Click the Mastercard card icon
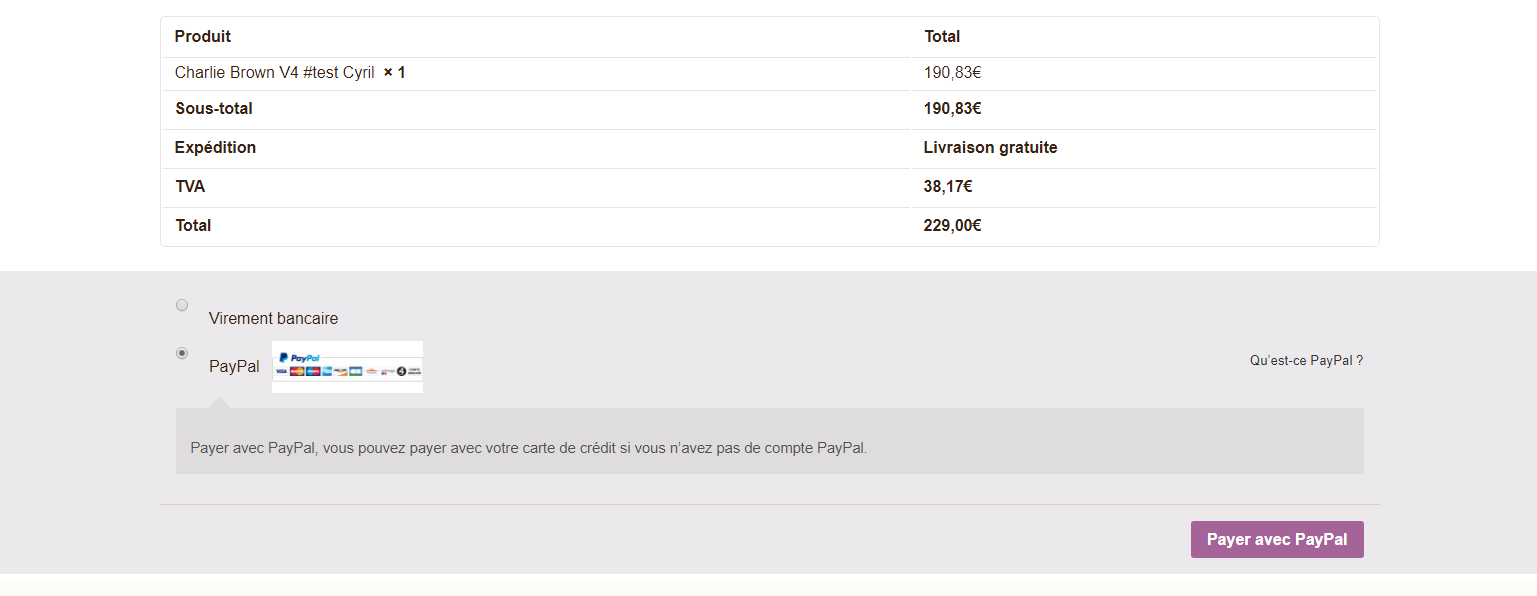Screen dimensions: 1537x596 297,371
